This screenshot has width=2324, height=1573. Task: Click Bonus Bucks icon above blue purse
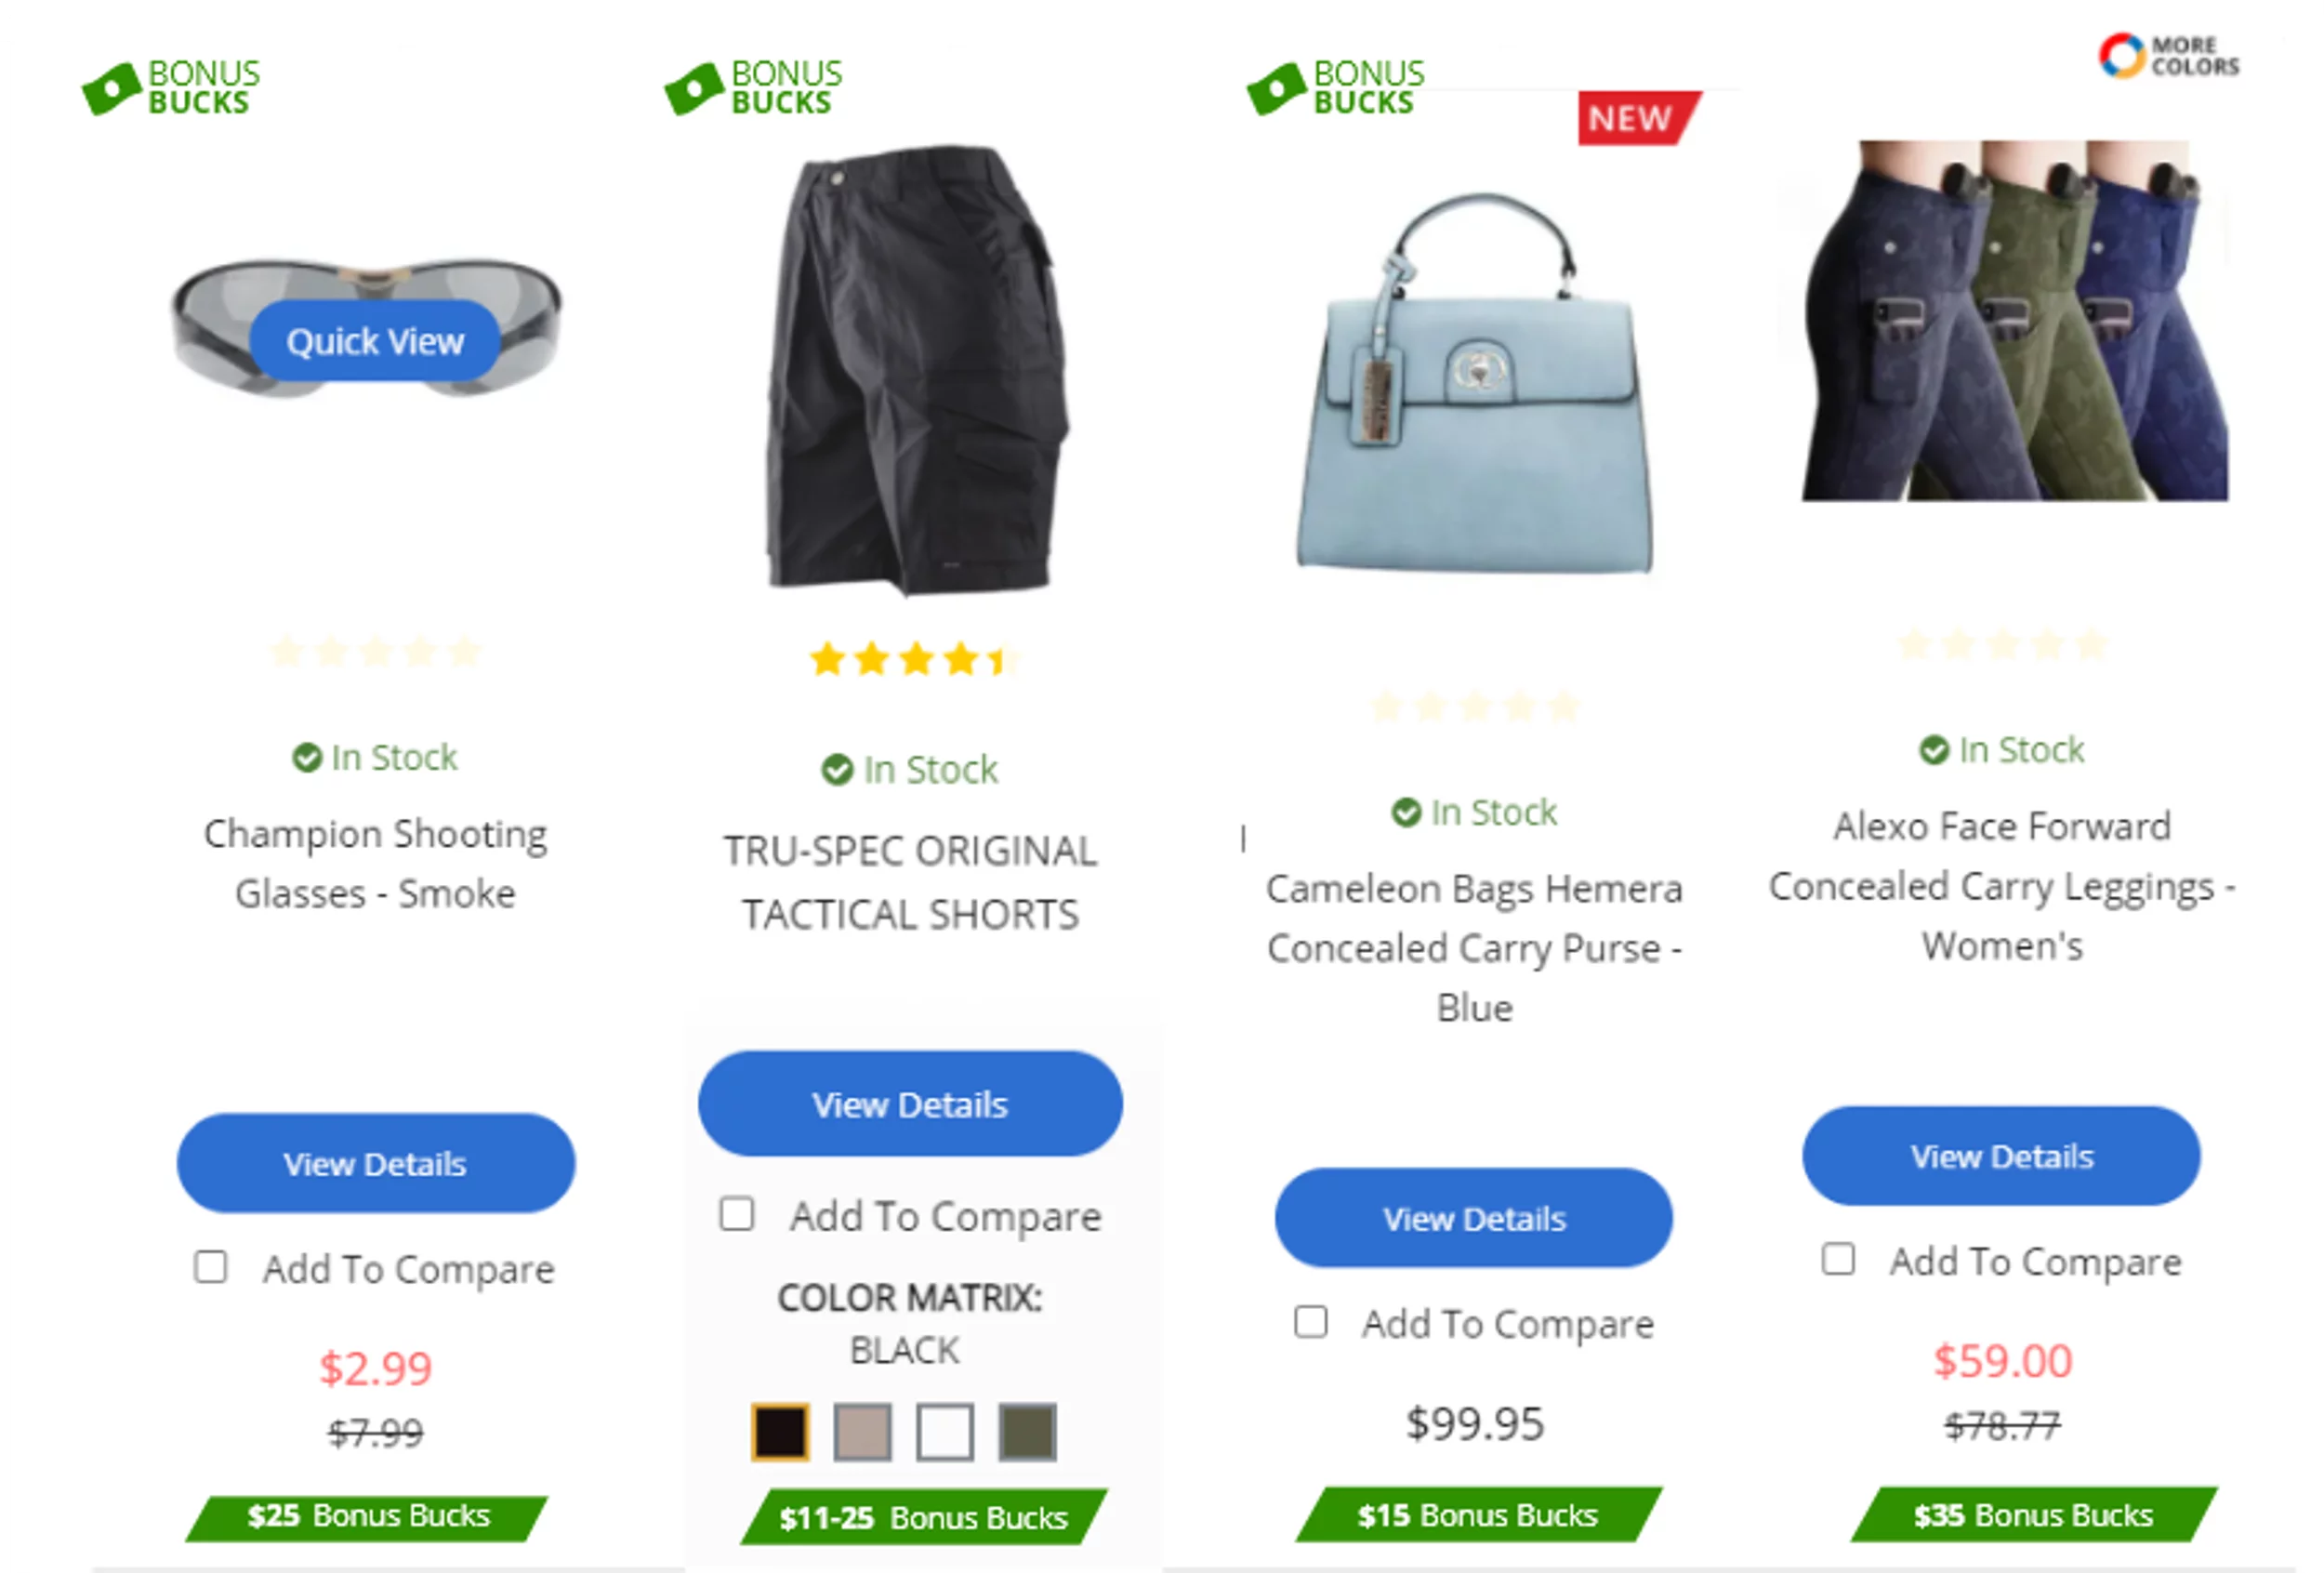pos(1335,87)
